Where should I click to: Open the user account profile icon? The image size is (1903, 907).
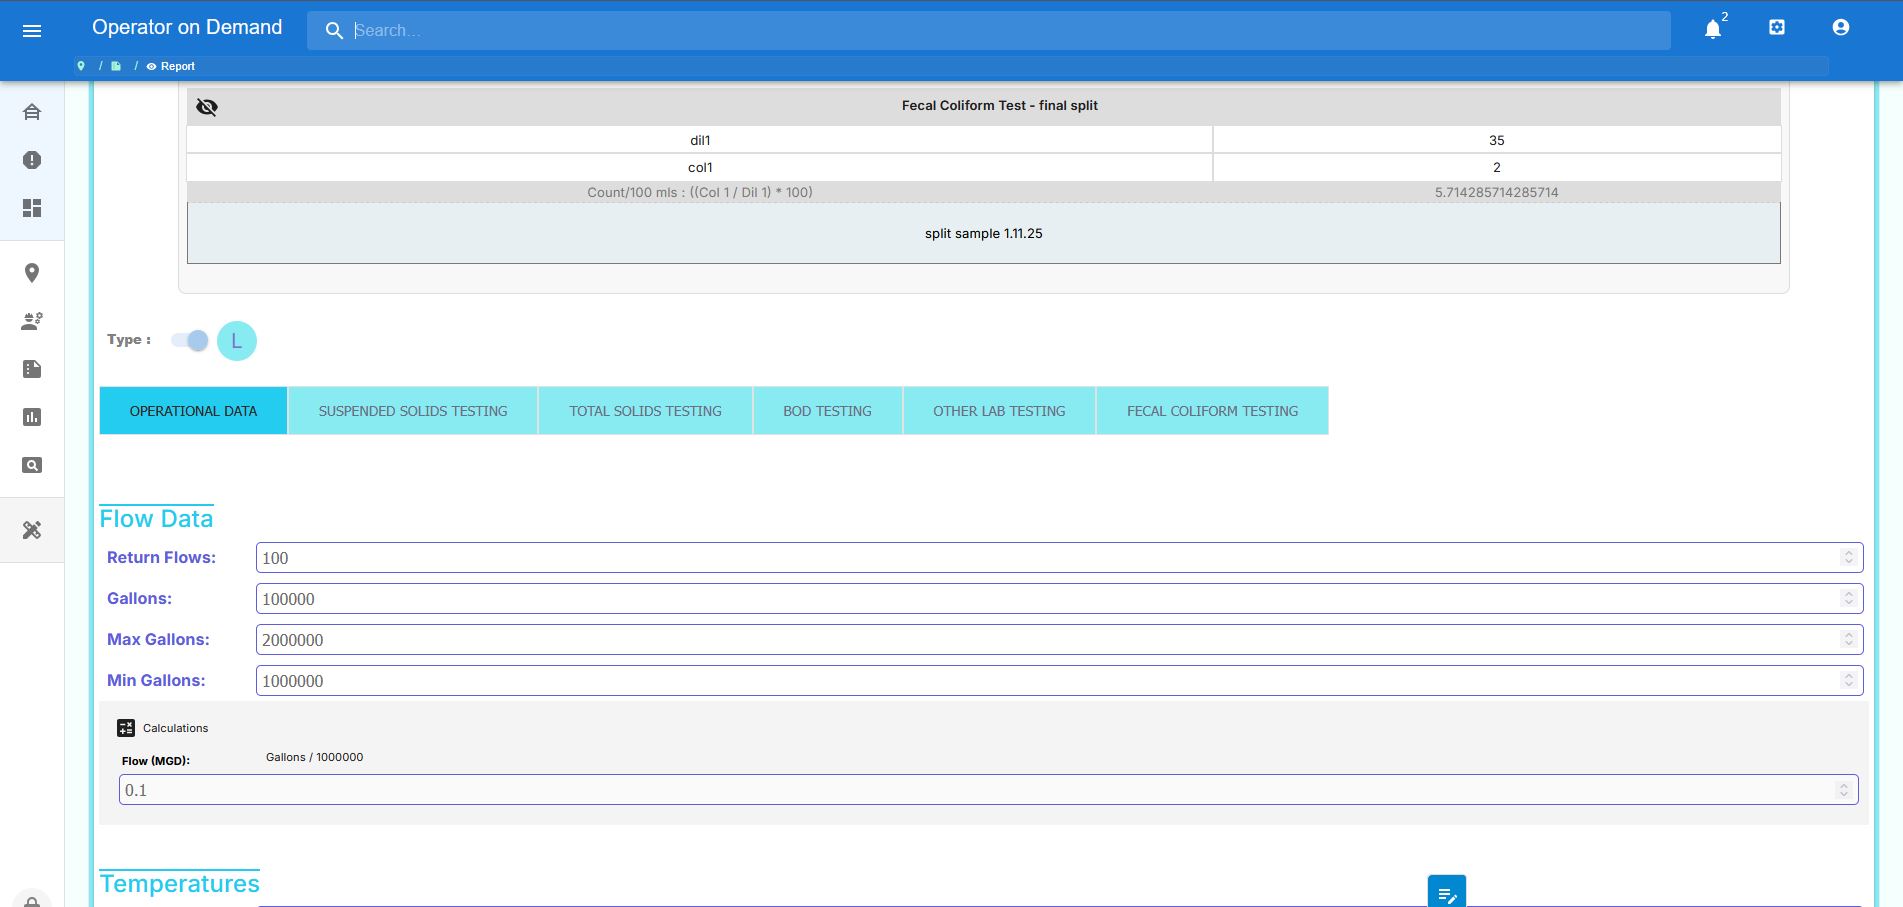tap(1841, 28)
